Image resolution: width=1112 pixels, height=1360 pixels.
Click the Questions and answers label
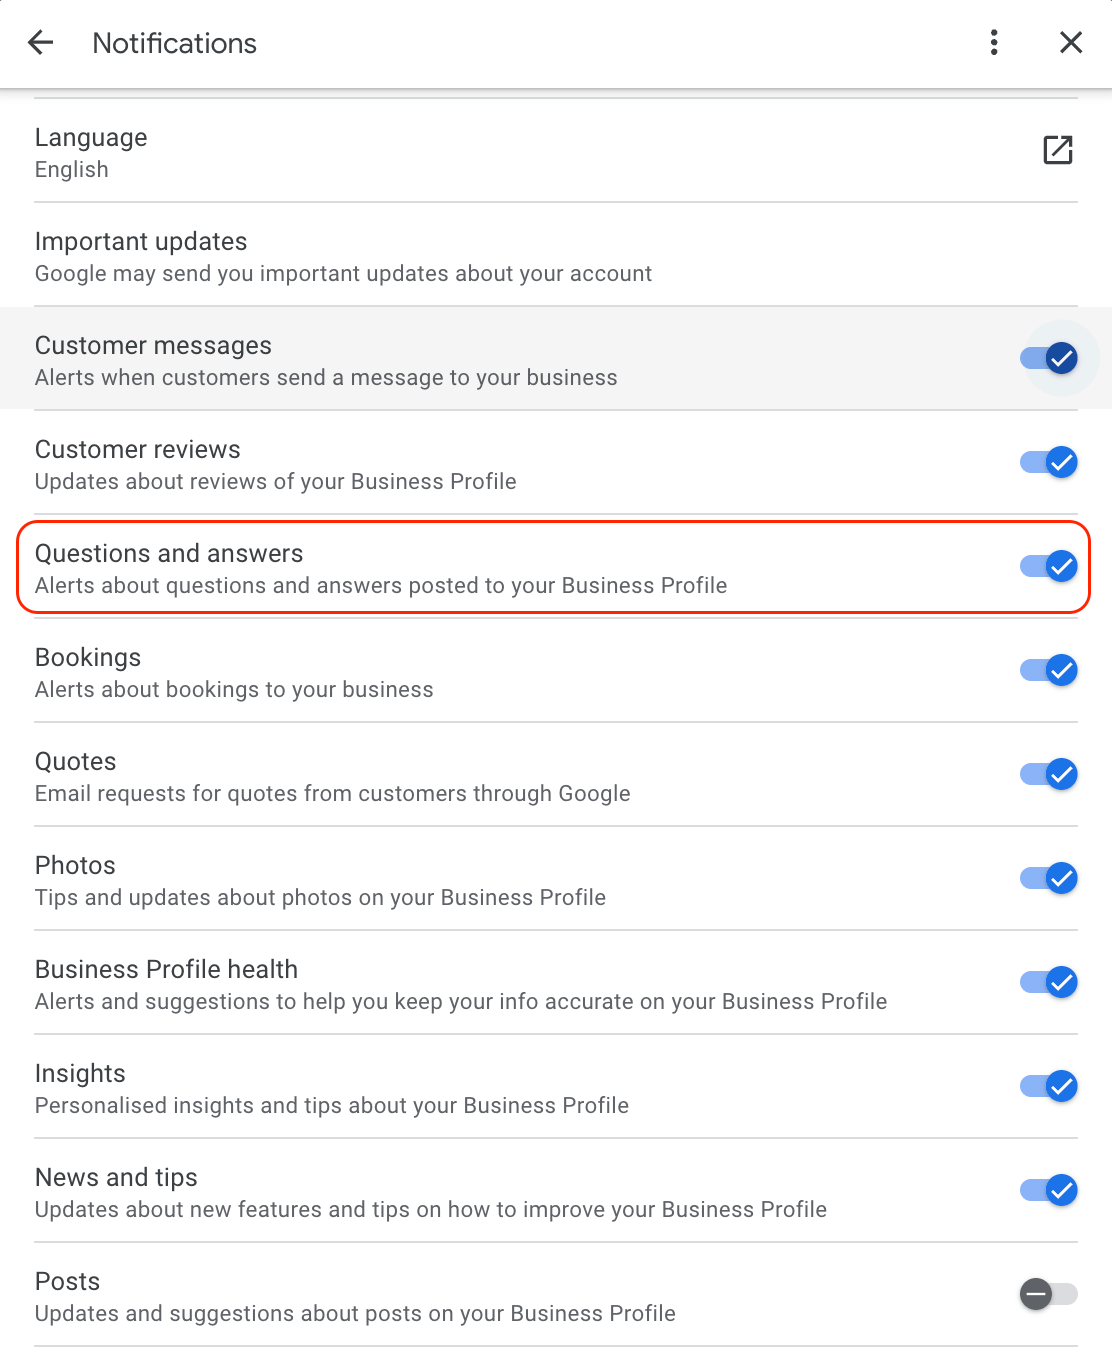click(x=169, y=554)
